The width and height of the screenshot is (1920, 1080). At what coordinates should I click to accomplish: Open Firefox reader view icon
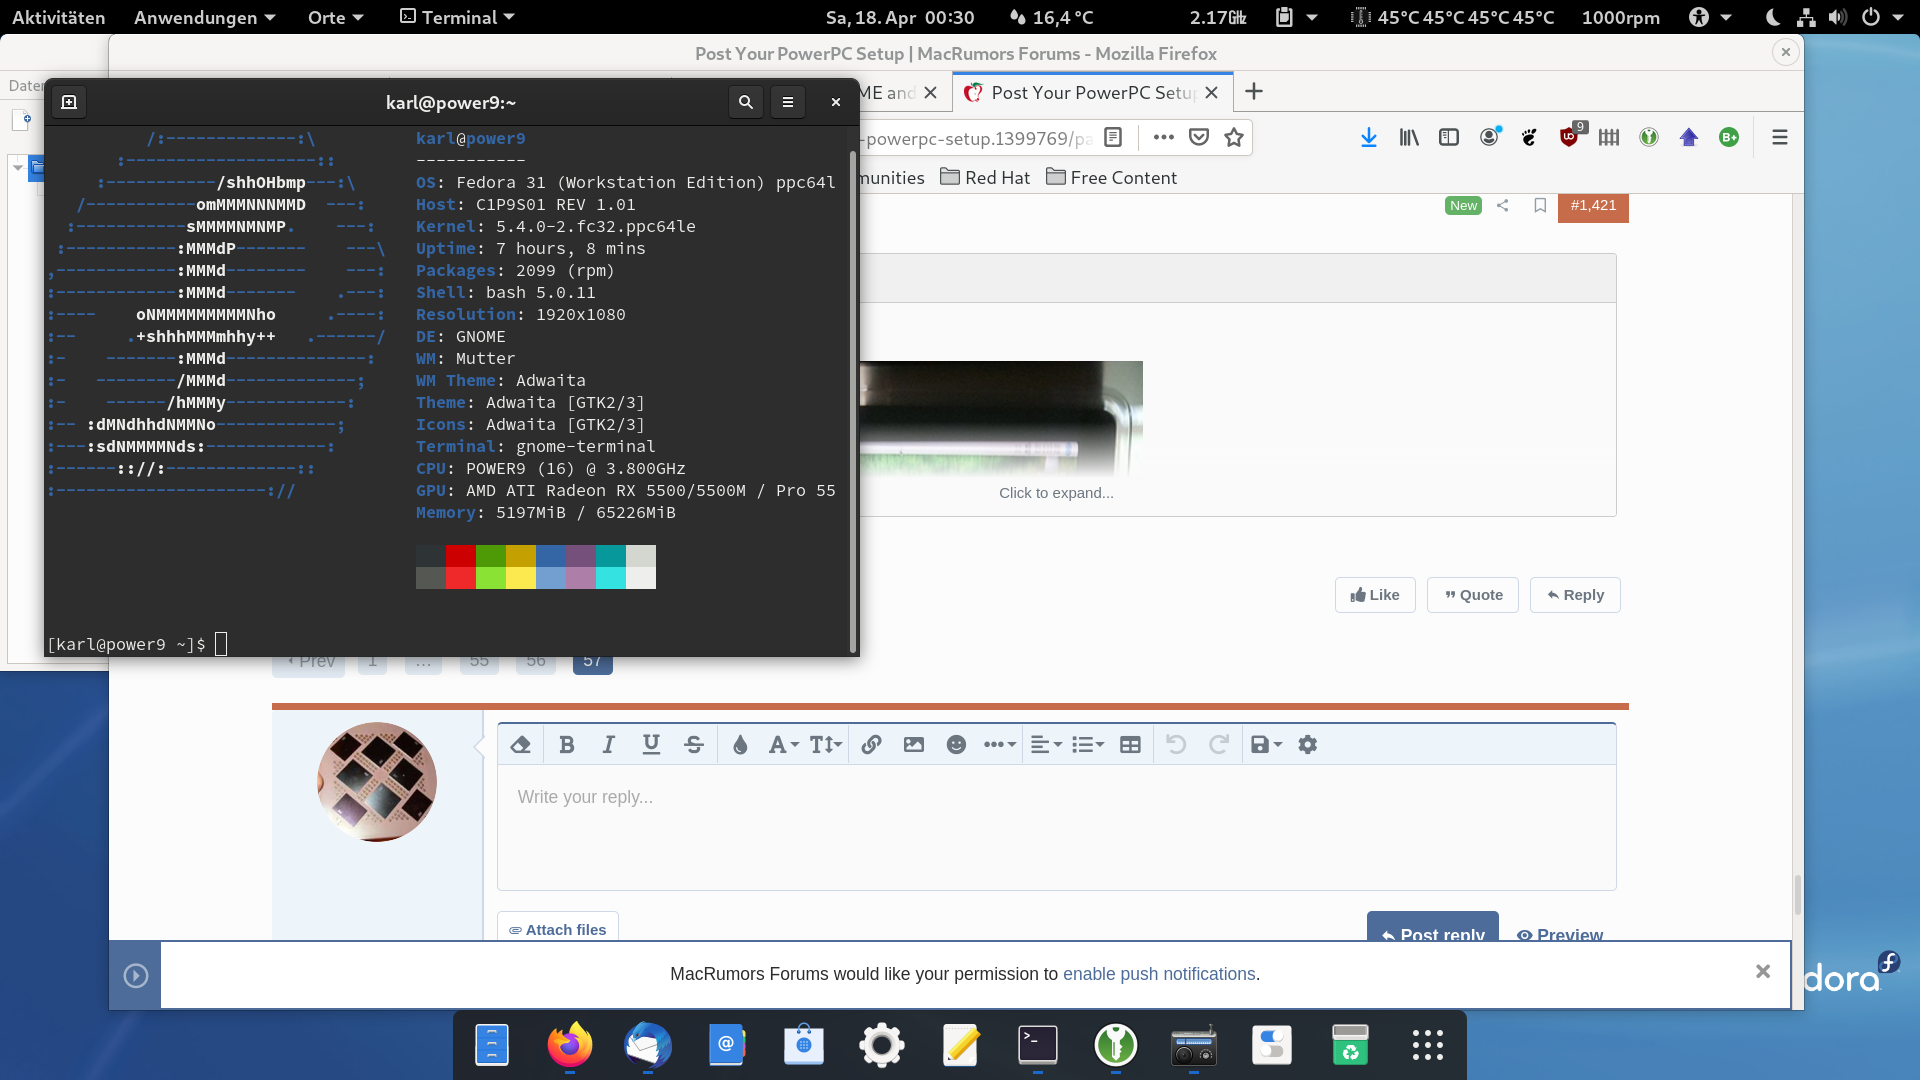1113,138
